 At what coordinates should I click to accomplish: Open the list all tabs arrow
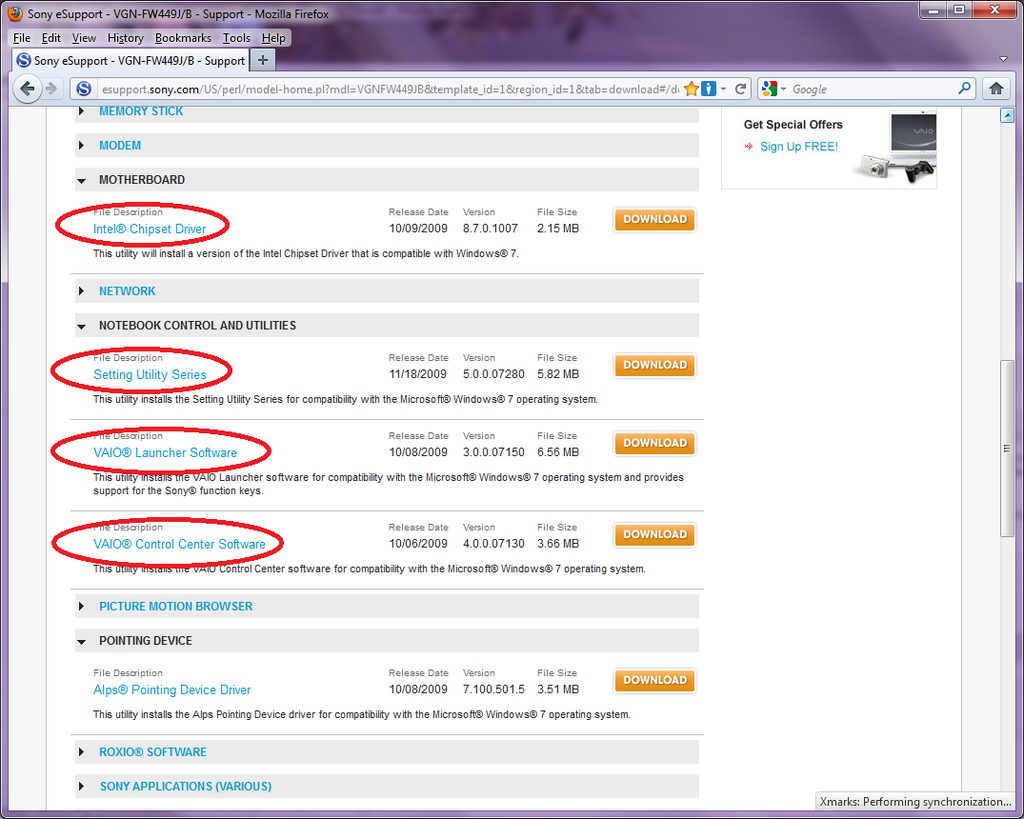(x=1004, y=59)
